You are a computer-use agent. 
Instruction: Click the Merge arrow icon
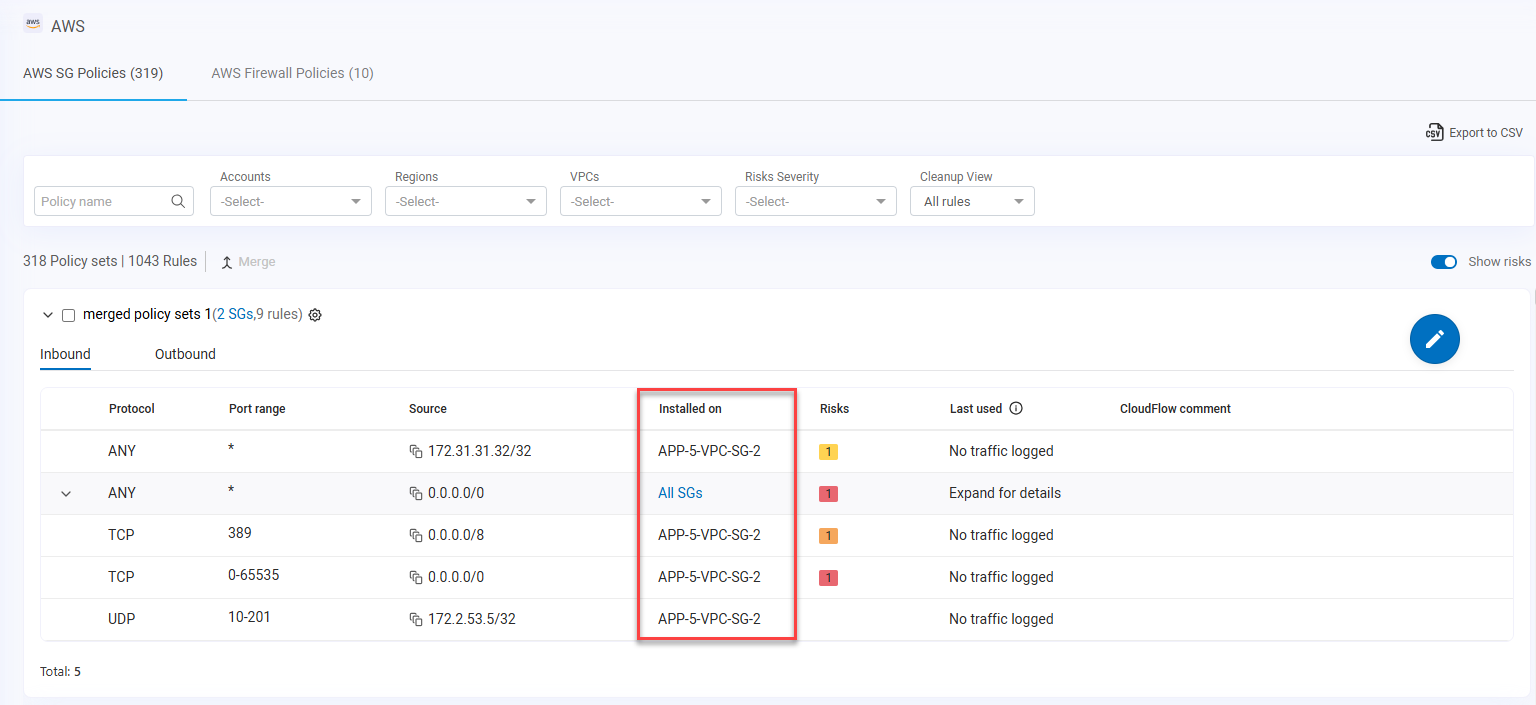pos(227,262)
